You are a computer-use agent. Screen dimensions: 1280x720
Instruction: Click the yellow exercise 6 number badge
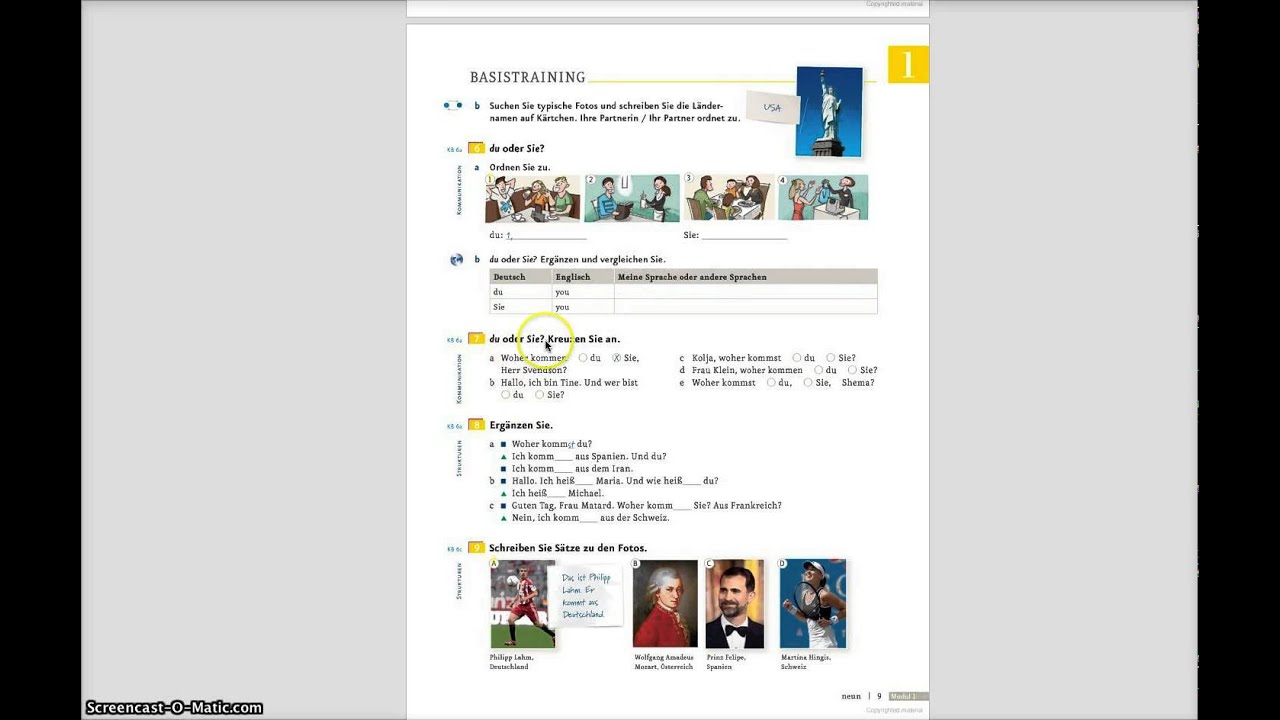pyautogui.click(x=476, y=148)
